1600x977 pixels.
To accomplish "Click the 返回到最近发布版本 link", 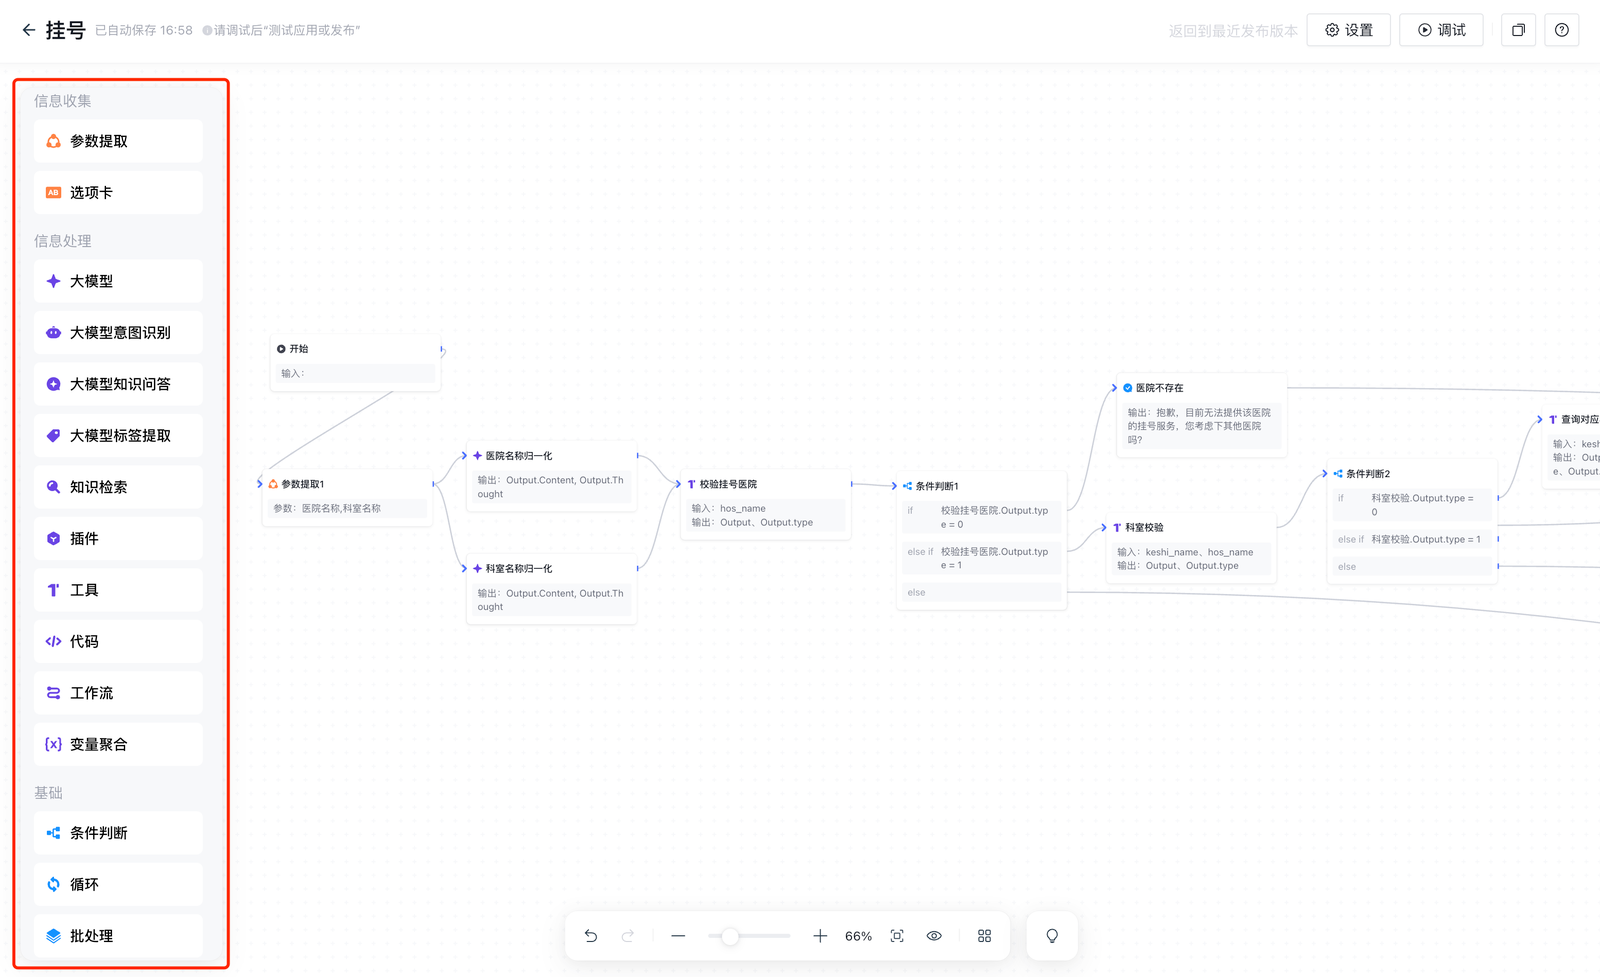I will (x=1232, y=31).
